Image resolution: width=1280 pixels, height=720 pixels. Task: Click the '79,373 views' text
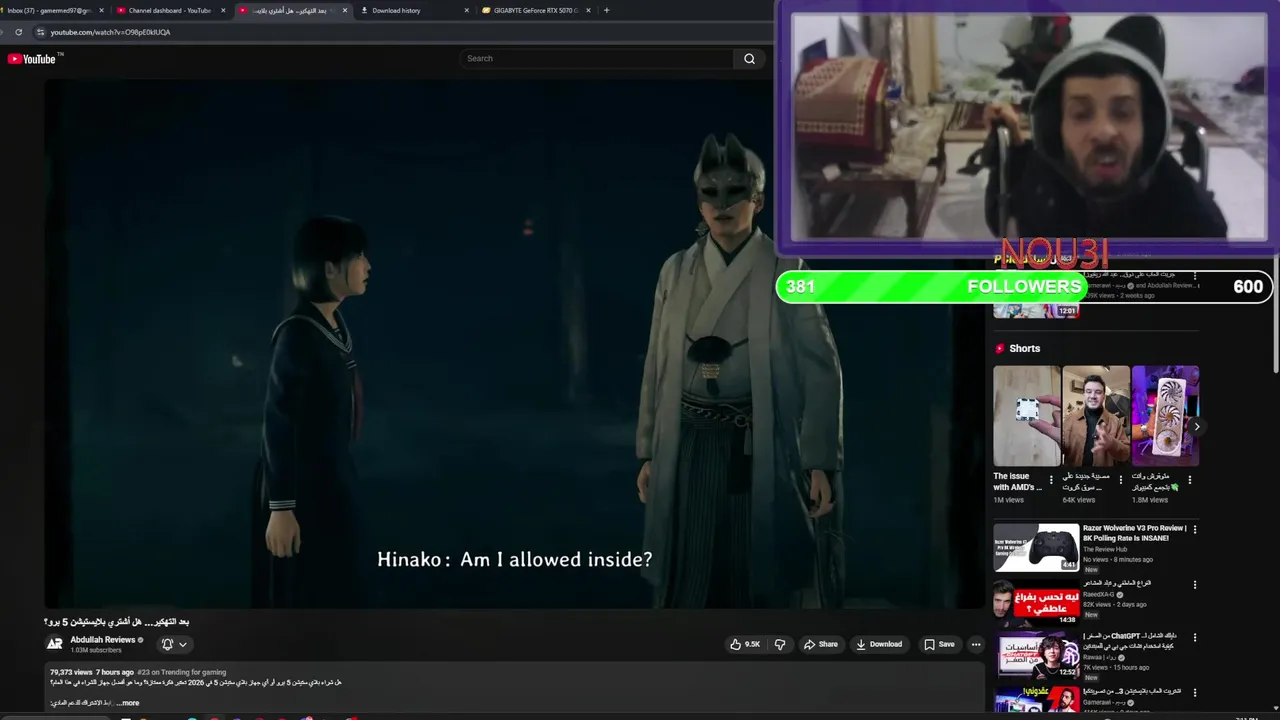pos(71,672)
